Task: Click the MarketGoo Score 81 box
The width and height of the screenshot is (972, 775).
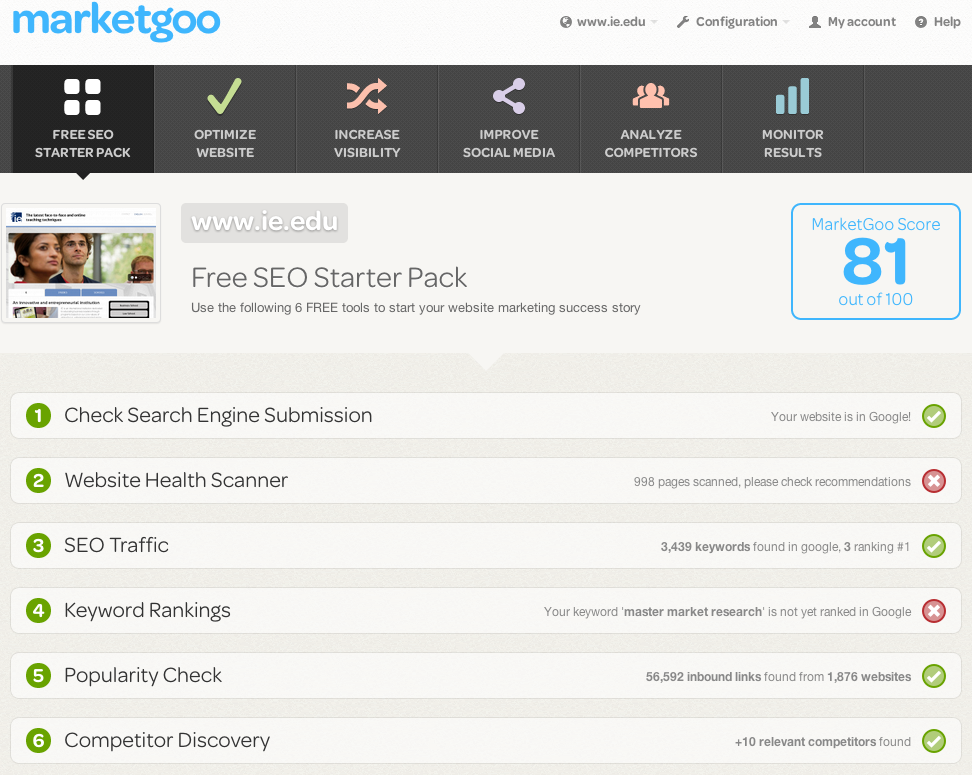Action: point(876,262)
